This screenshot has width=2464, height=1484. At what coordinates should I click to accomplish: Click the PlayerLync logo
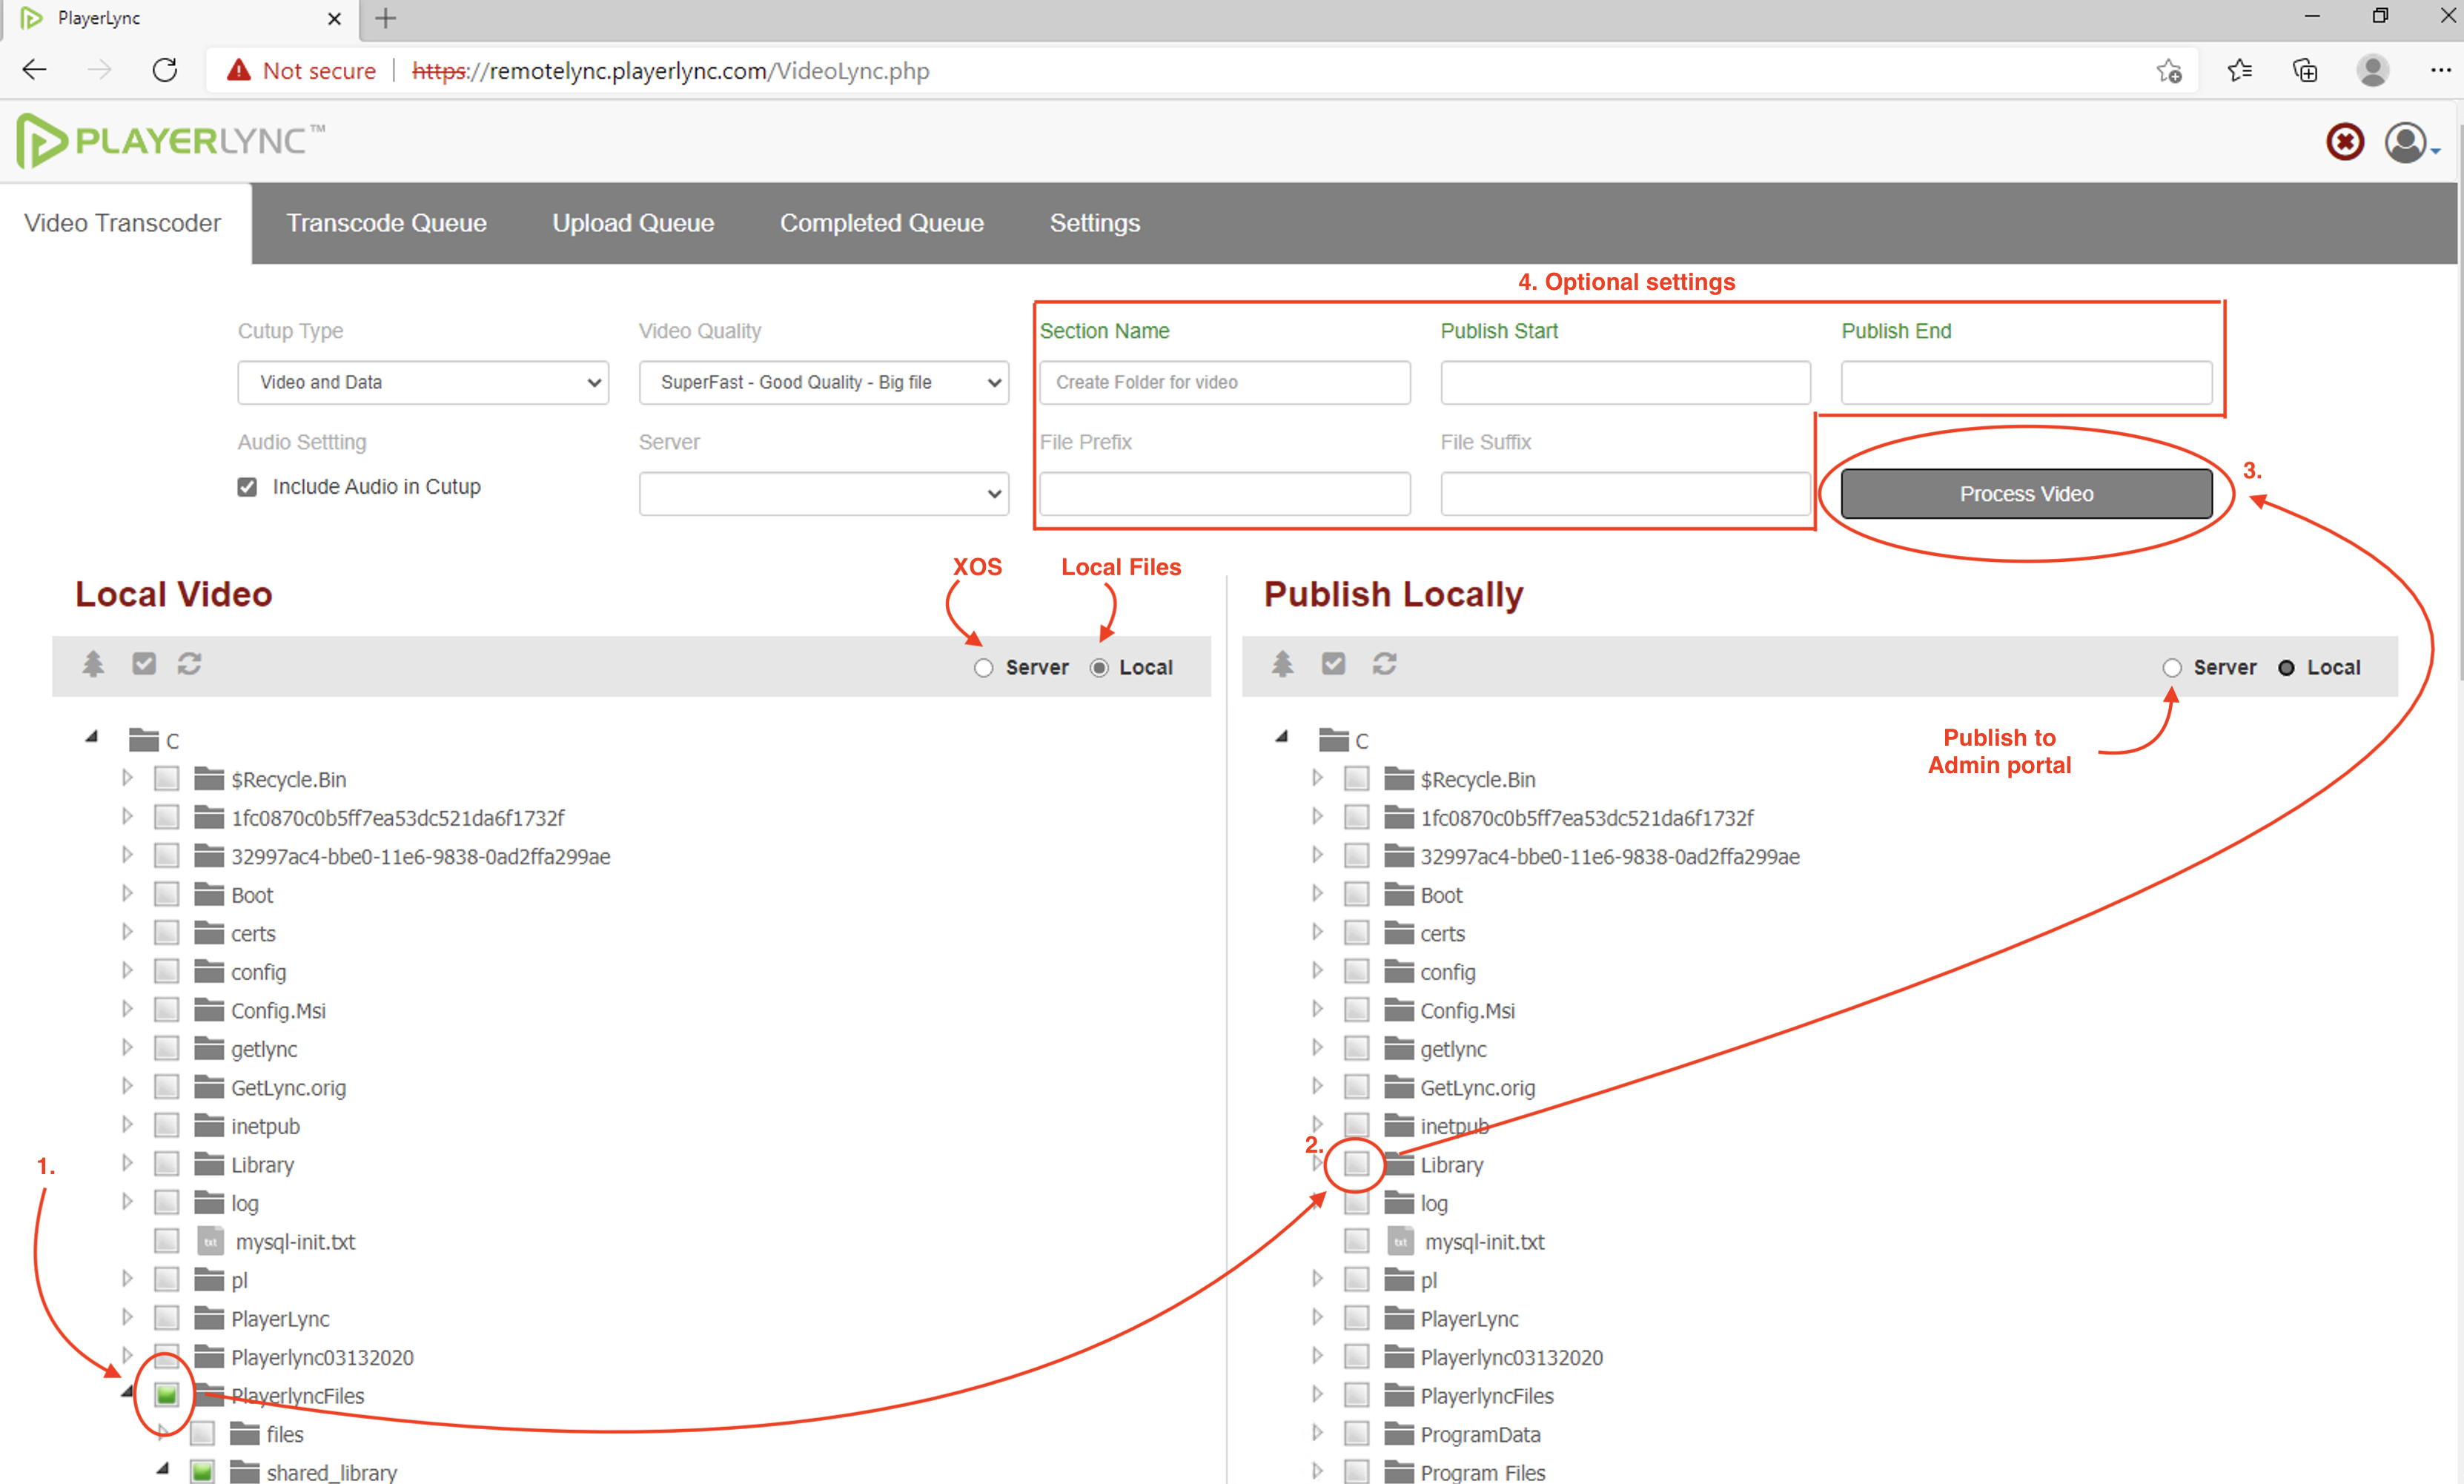(170, 141)
